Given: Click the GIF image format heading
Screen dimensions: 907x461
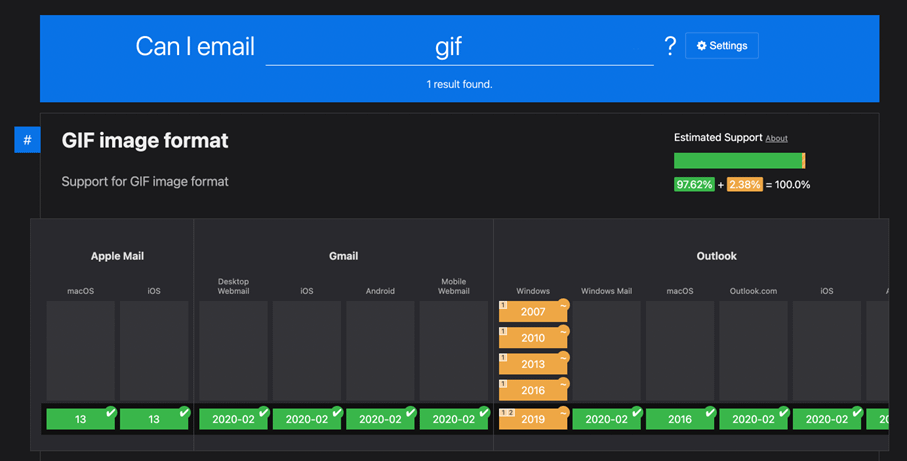Looking at the screenshot, I should 145,141.
